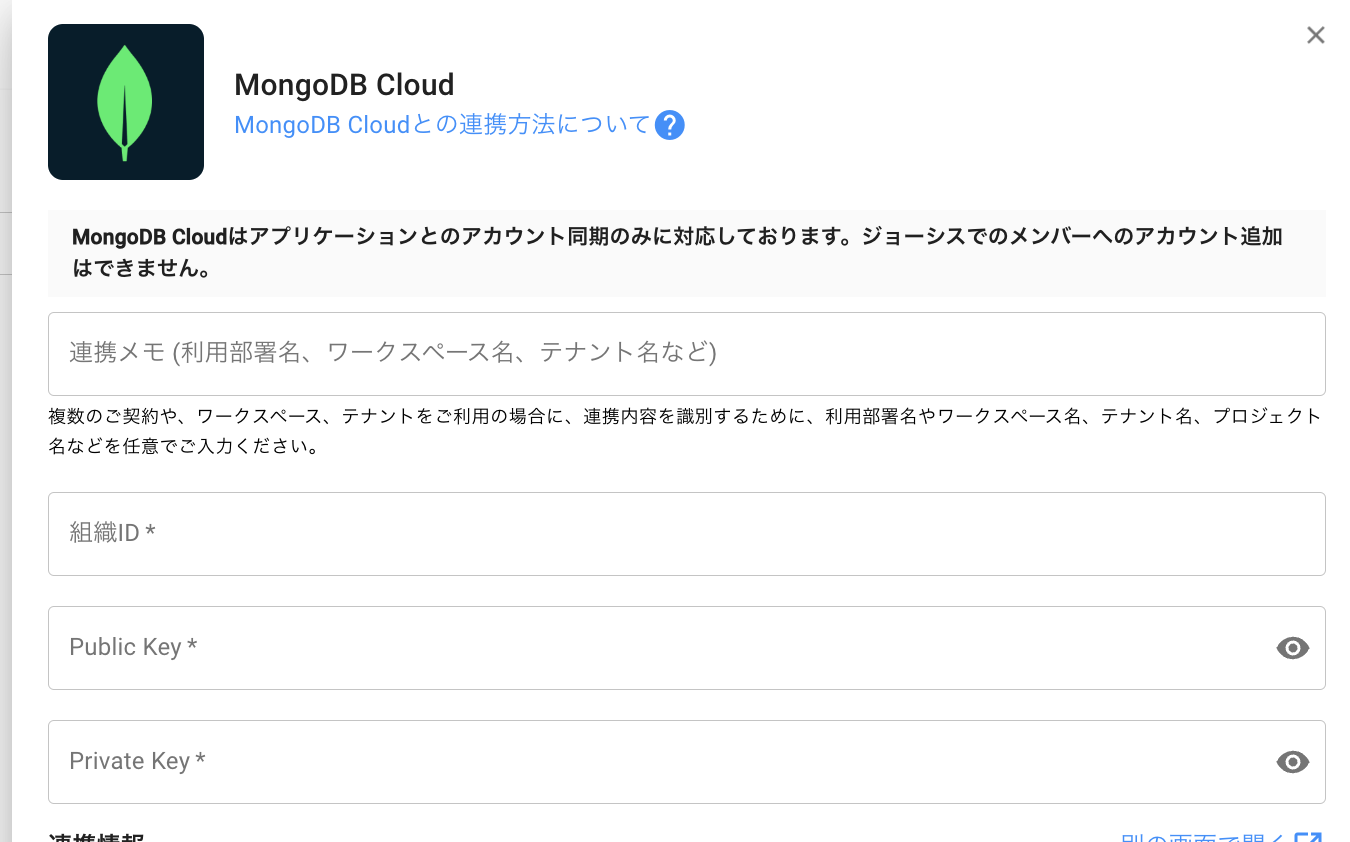Reveal the Private Key using its eye icon
Image resolution: width=1350 pixels, height=842 pixels.
(x=1292, y=762)
